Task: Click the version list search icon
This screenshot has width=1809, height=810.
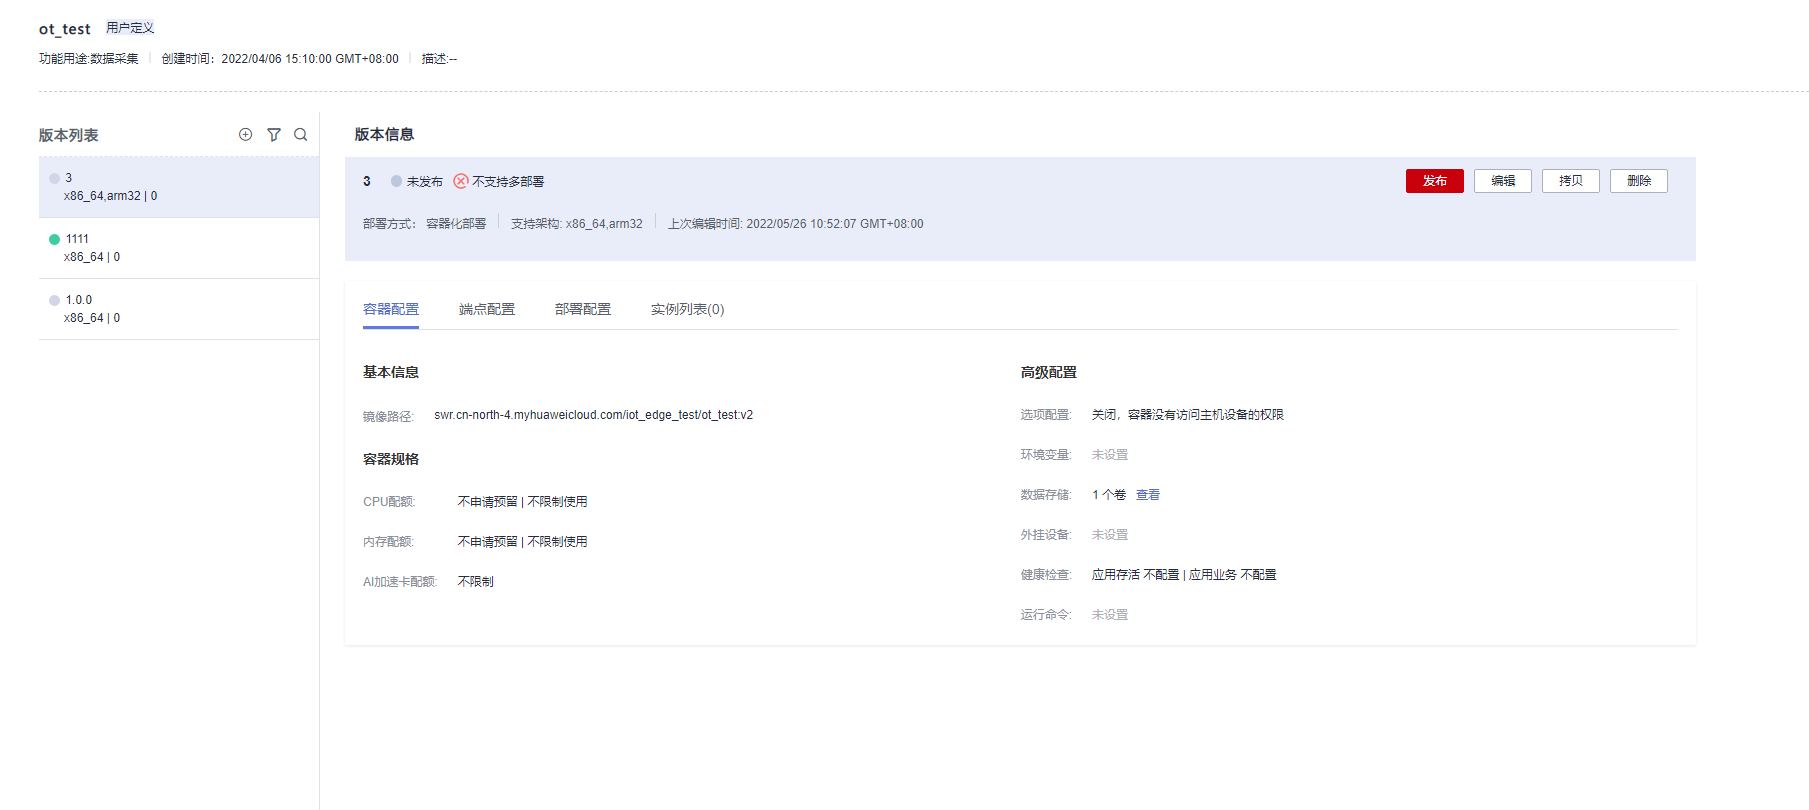Action: [x=300, y=134]
